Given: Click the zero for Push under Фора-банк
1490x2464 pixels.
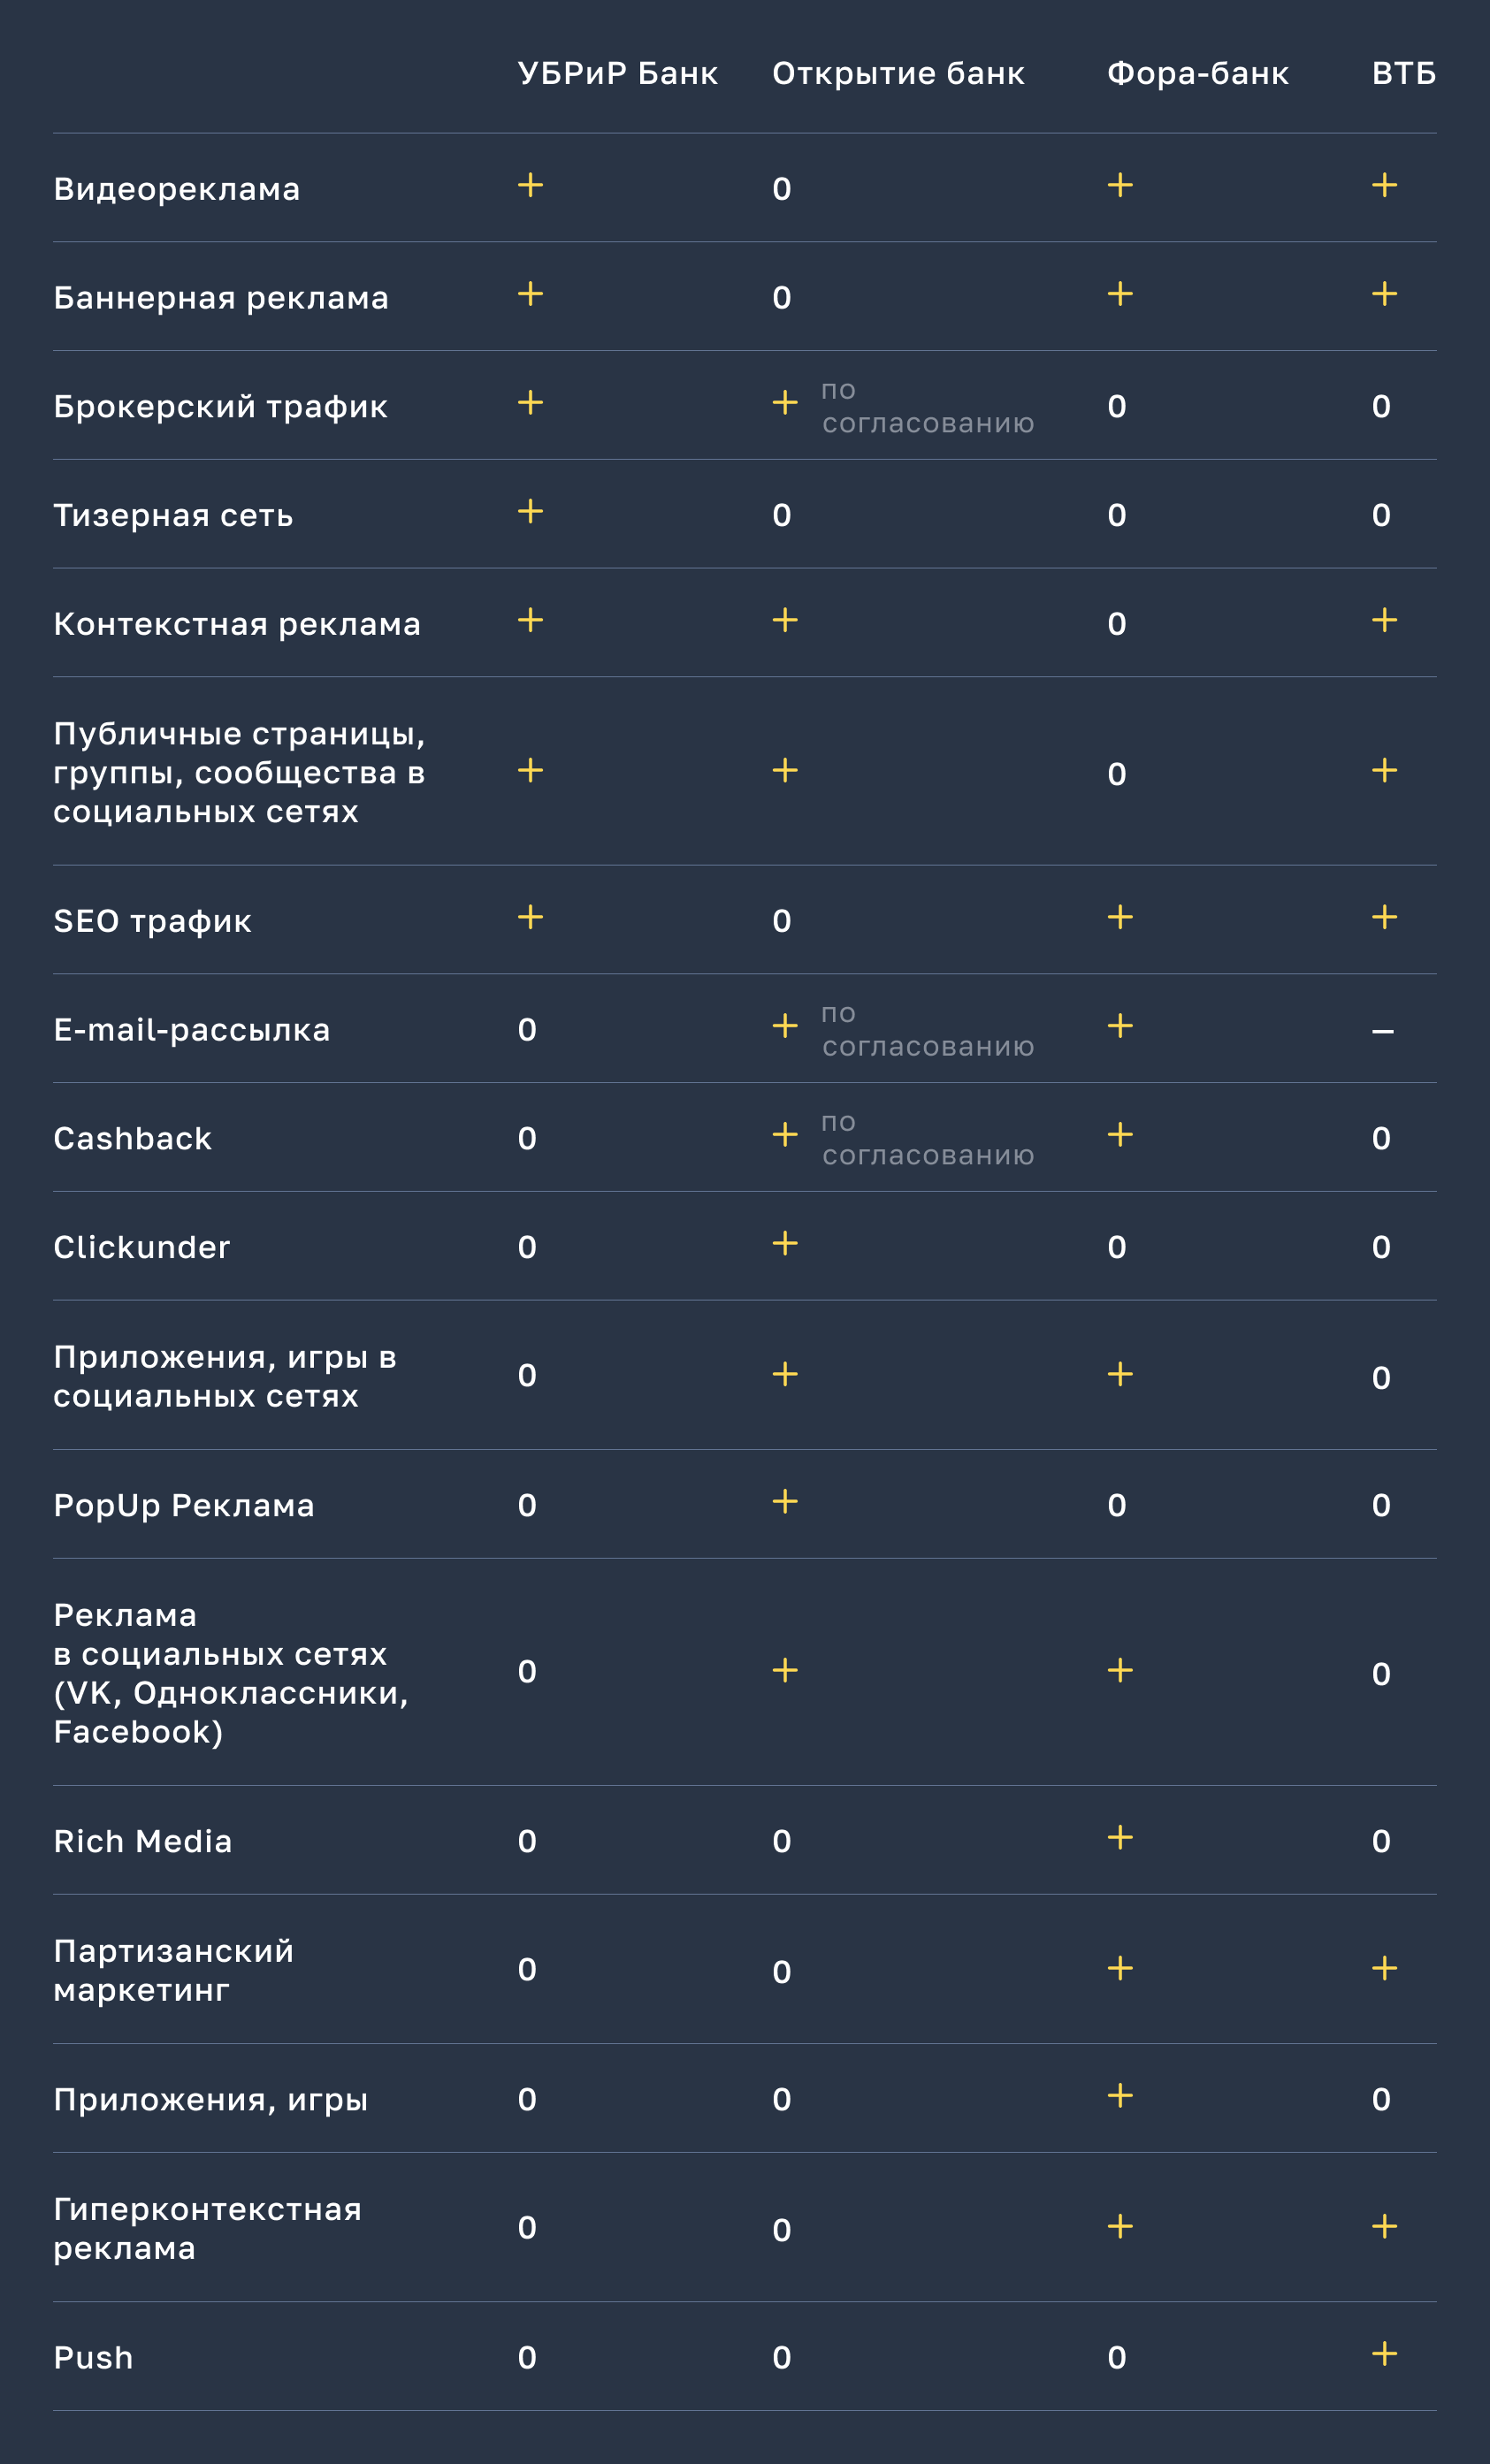Looking at the screenshot, I should point(1117,2358).
